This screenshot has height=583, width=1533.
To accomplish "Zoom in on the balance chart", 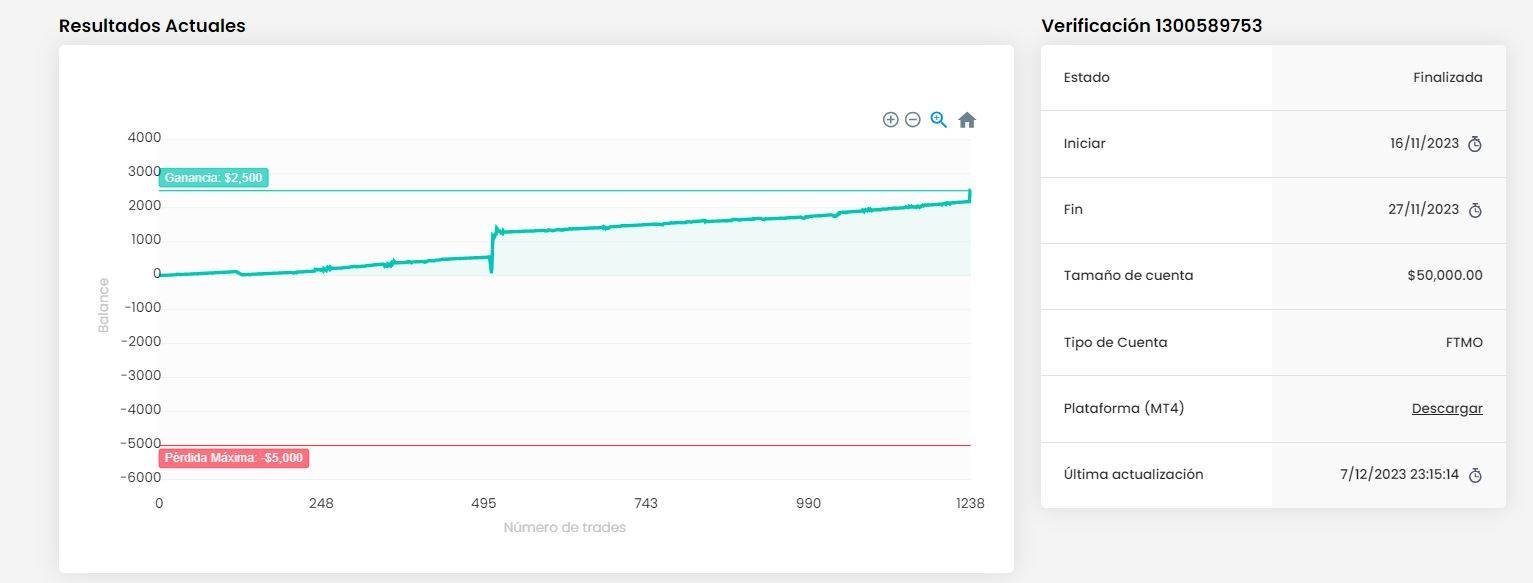I will pyautogui.click(x=890, y=120).
